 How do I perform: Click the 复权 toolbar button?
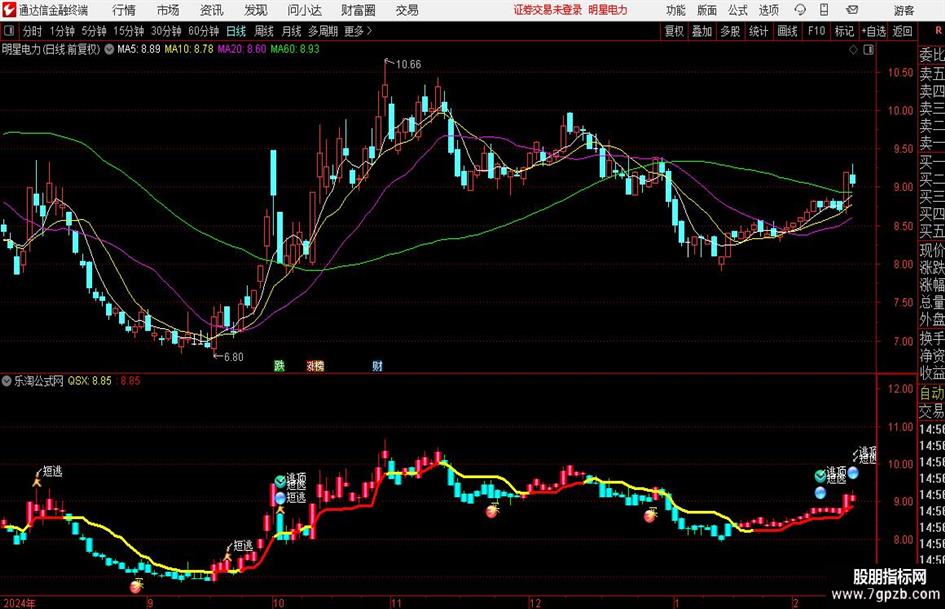click(674, 31)
